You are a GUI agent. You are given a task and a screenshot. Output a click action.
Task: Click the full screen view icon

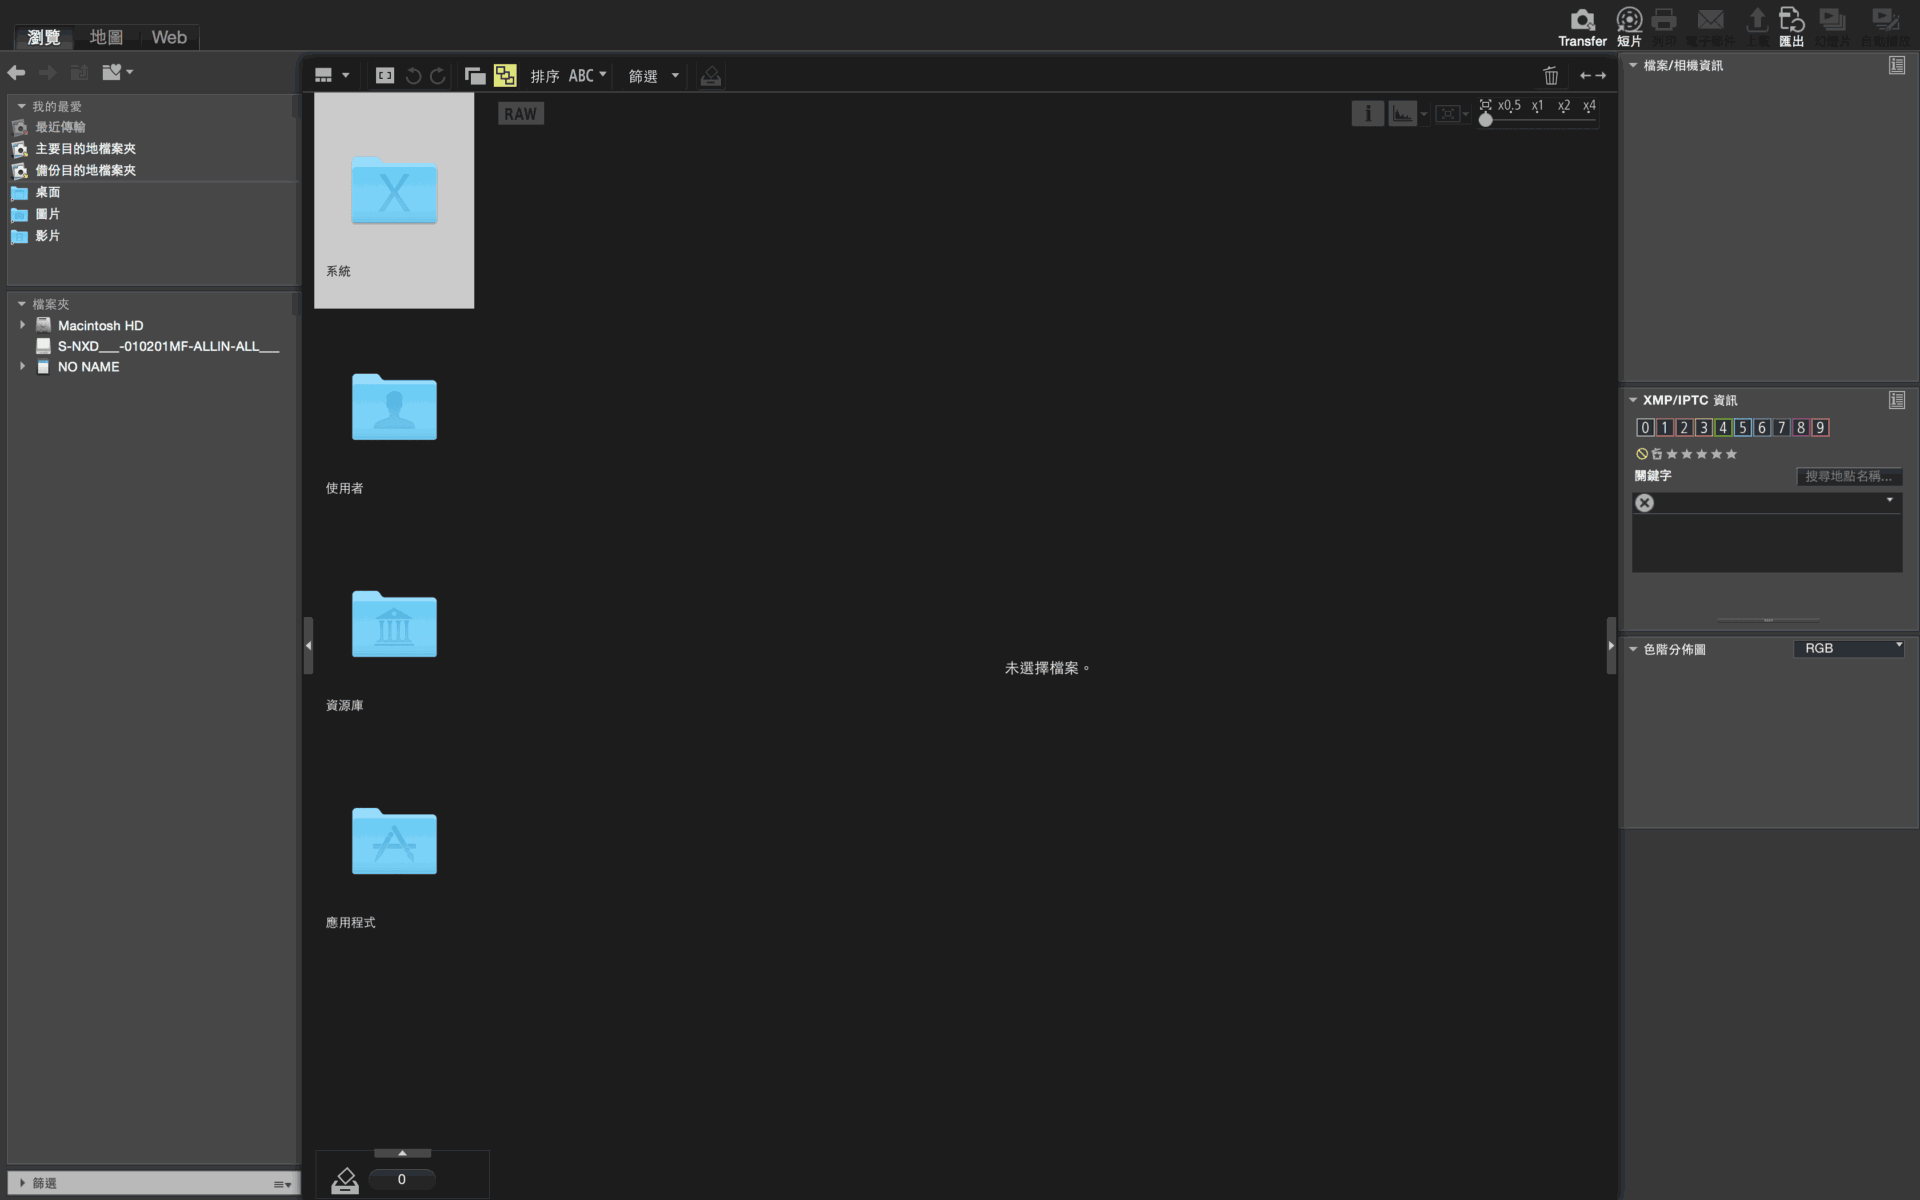pos(385,76)
